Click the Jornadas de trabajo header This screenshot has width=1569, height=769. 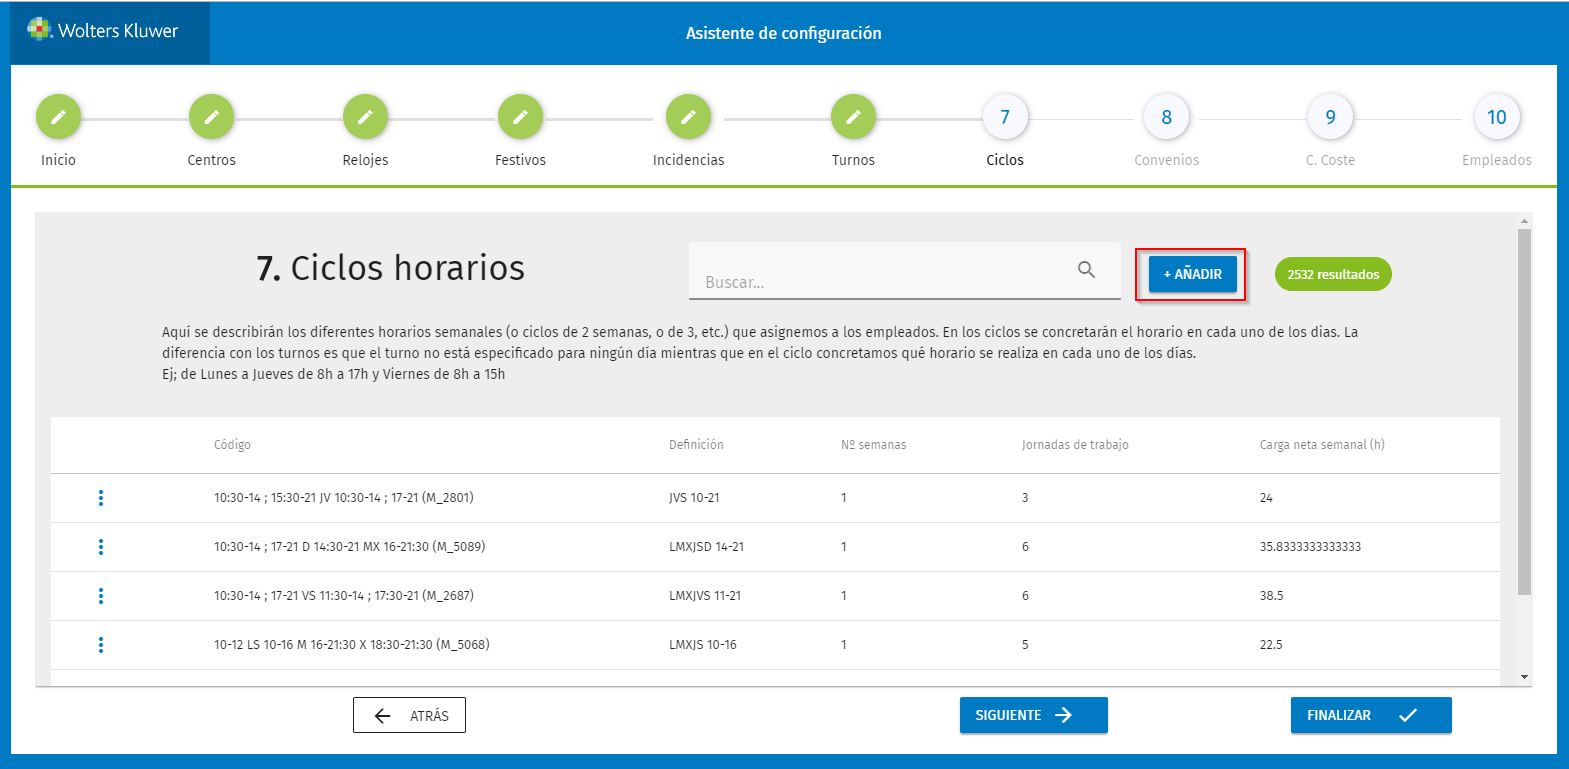pos(1075,445)
